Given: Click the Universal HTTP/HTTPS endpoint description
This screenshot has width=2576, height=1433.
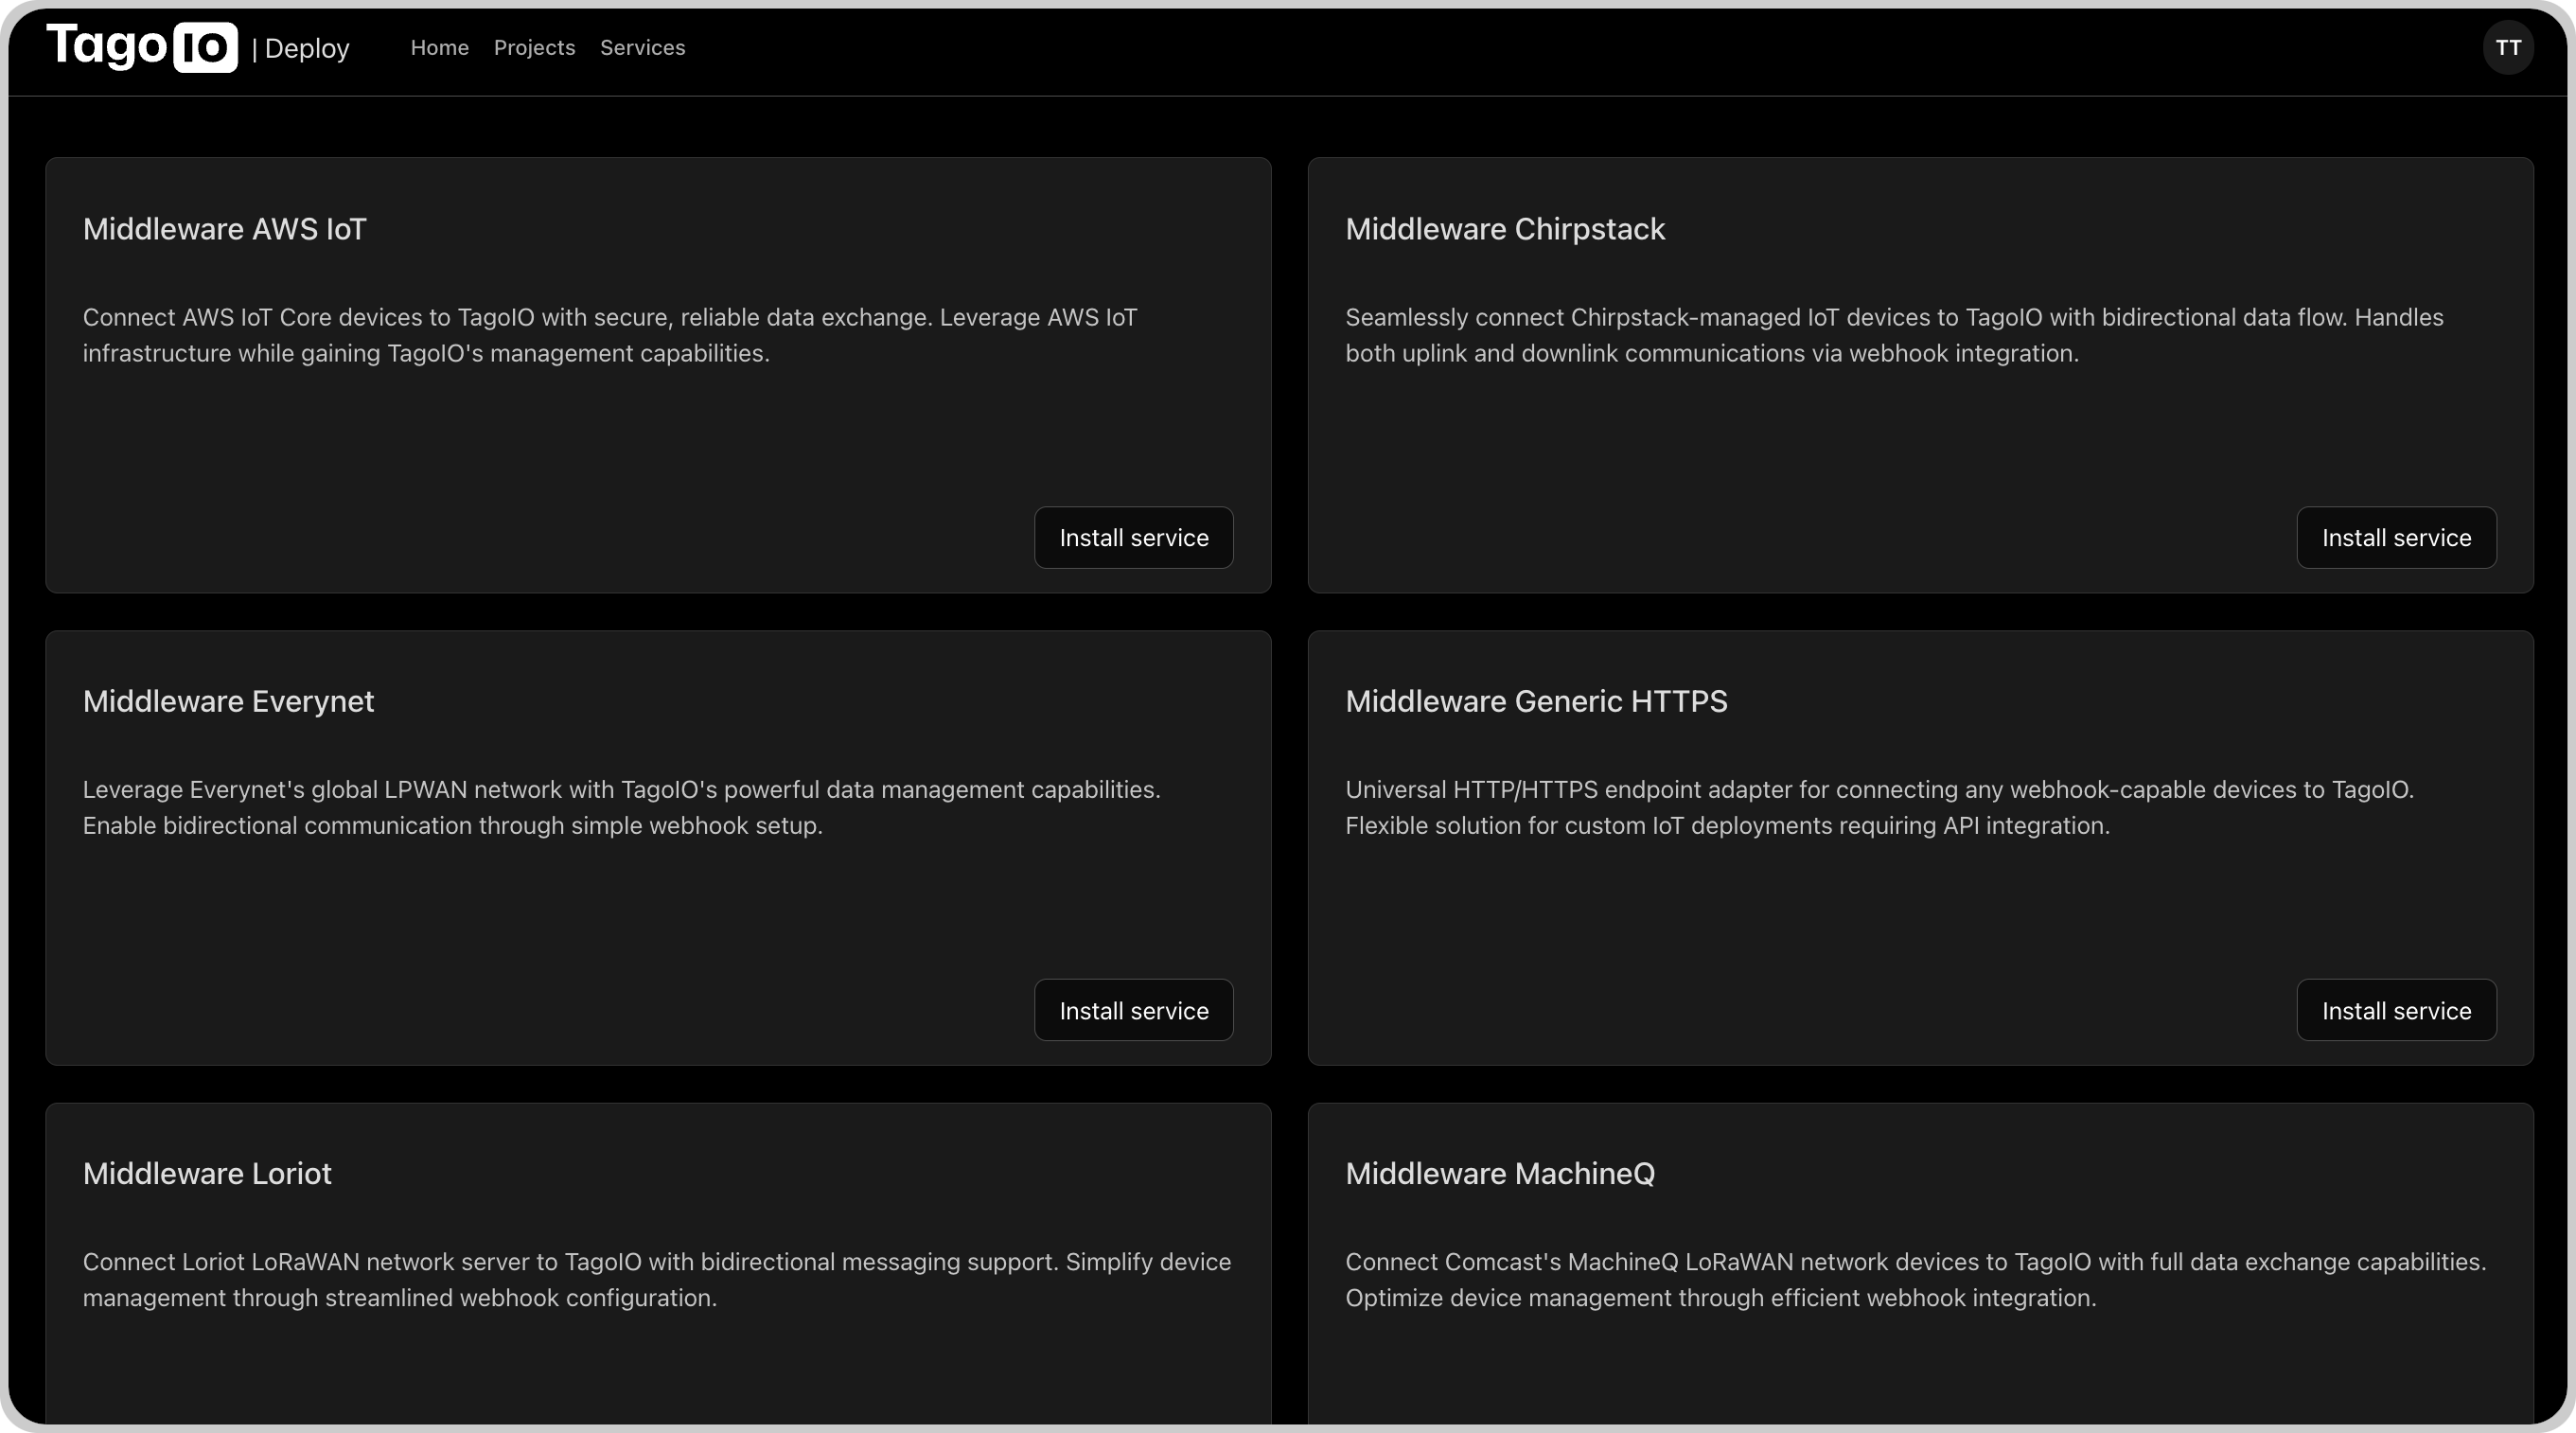Looking at the screenshot, I should click(x=1879, y=807).
